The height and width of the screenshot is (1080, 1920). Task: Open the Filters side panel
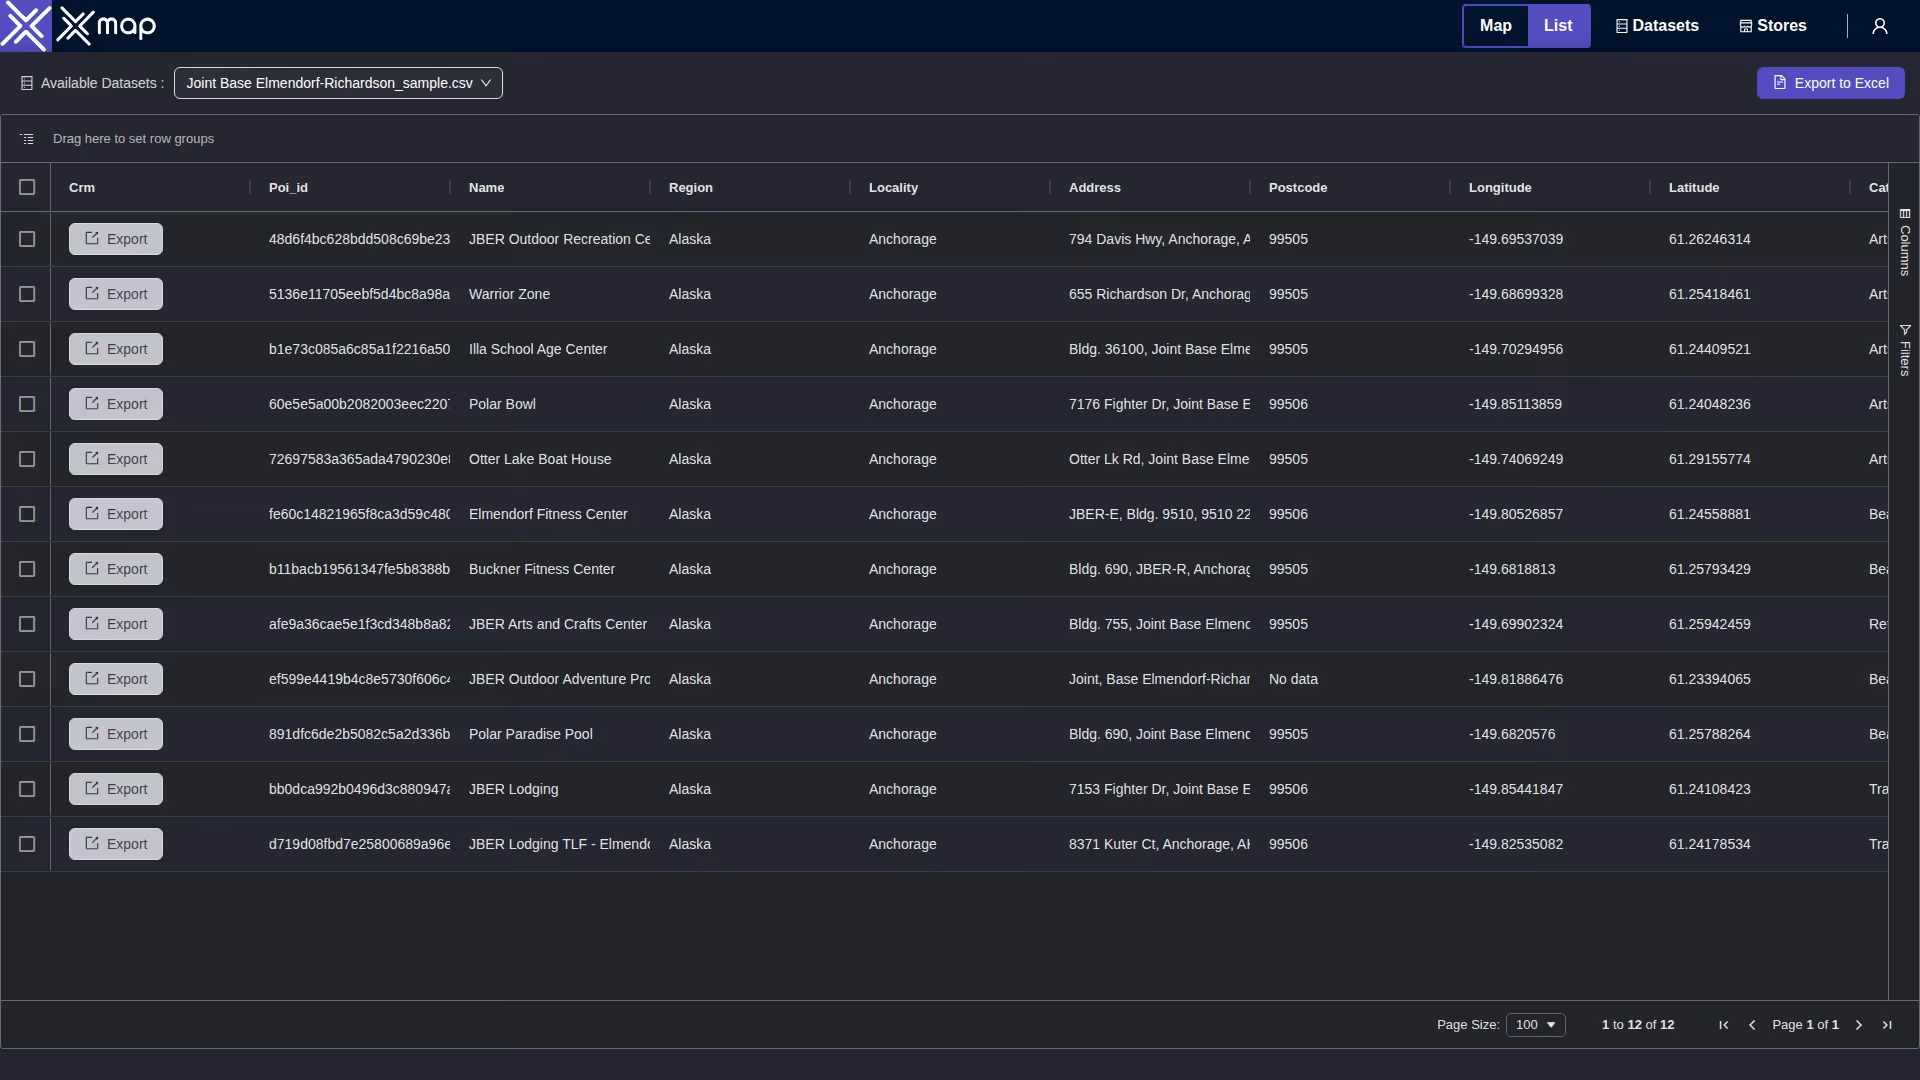pos(1905,350)
